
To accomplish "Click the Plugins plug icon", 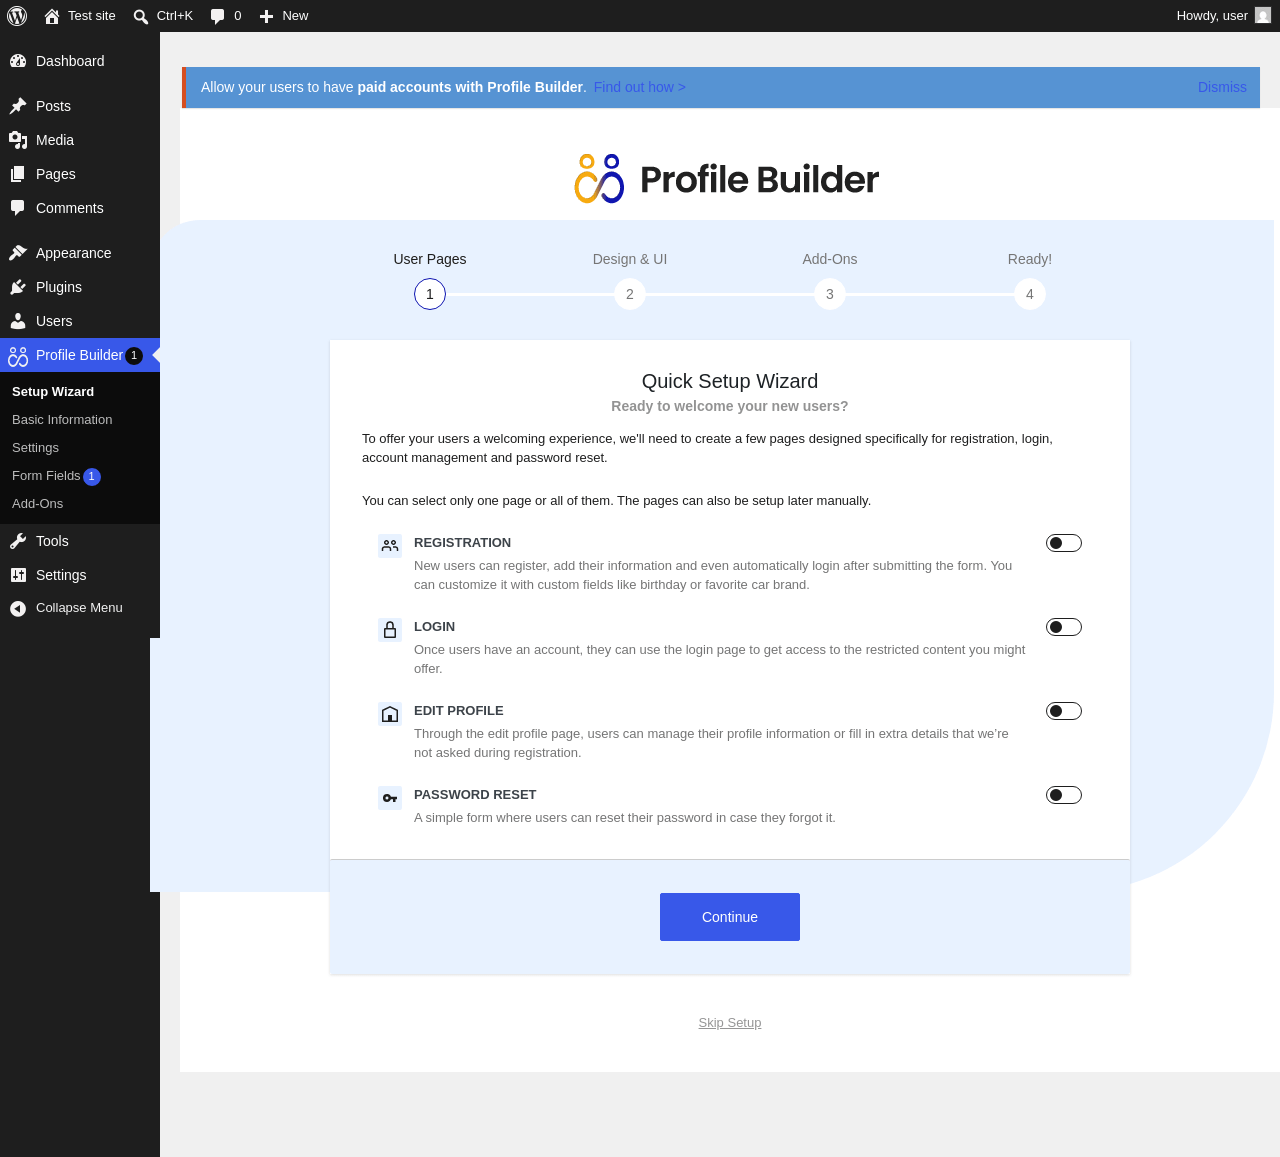I will coord(18,287).
